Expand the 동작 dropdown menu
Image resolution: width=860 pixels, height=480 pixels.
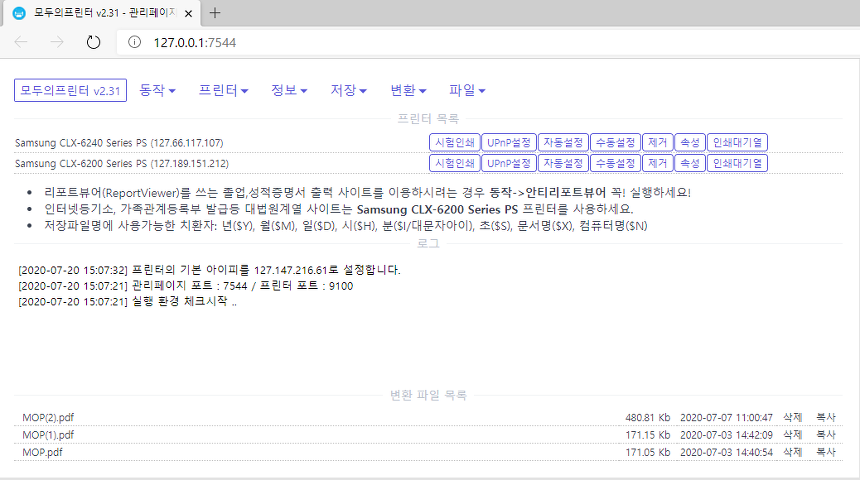(x=158, y=90)
